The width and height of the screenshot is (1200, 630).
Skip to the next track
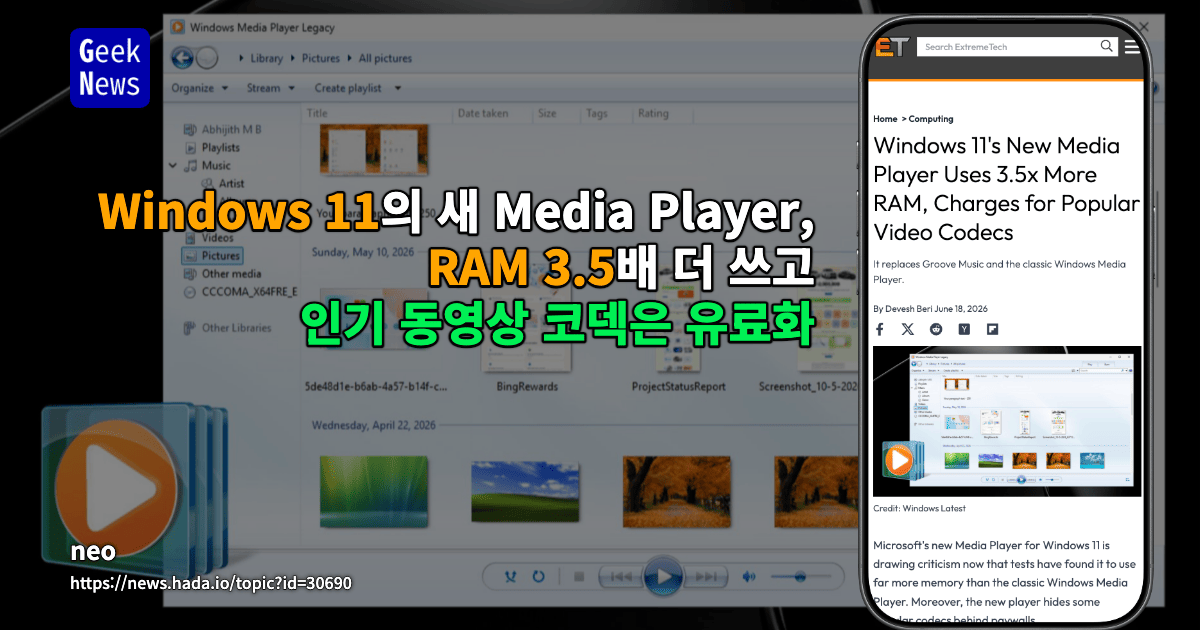tap(705, 577)
